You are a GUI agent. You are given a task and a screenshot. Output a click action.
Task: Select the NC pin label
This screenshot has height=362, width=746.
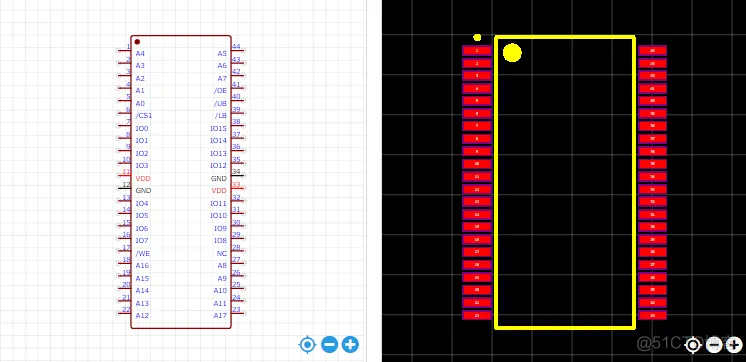[222, 254]
